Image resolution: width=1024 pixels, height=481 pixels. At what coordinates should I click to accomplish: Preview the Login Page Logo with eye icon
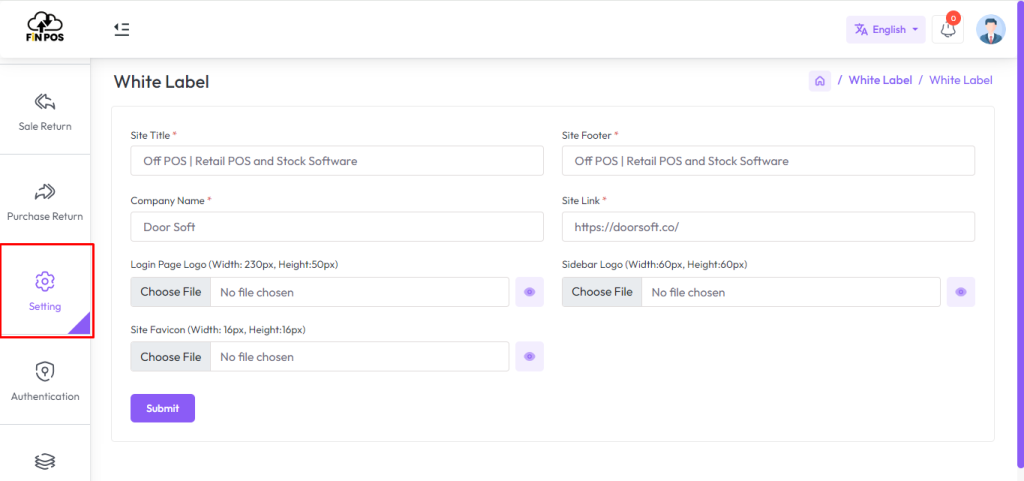click(530, 292)
